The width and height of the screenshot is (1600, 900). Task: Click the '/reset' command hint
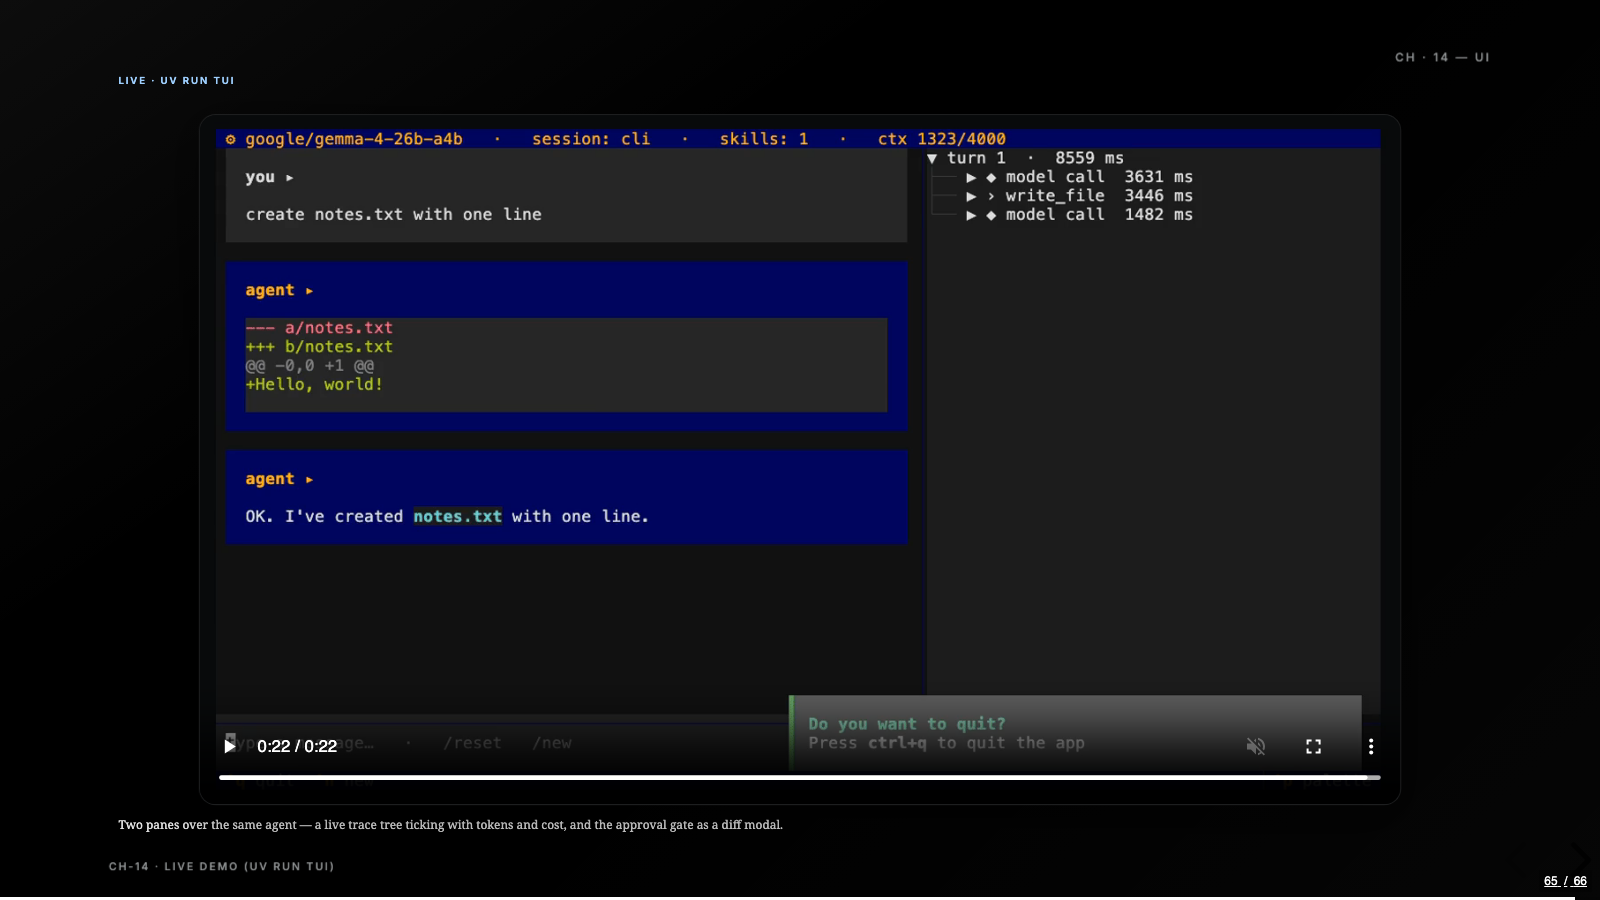tap(472, 743)
